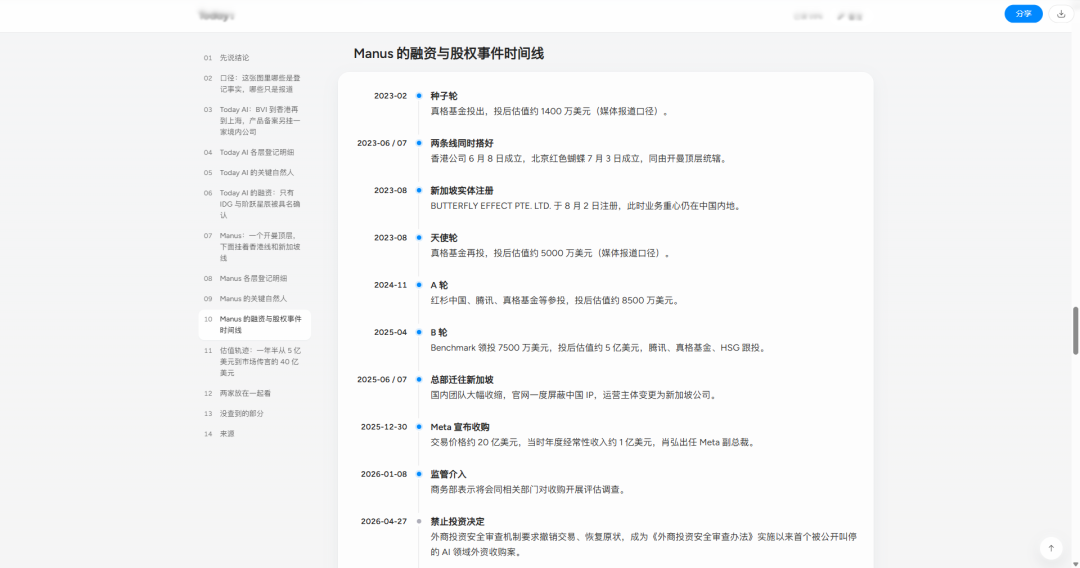Click the timeline dot for 2023-02 种子轮
This screenshot has height=568, width=1080.
[419, 96]
